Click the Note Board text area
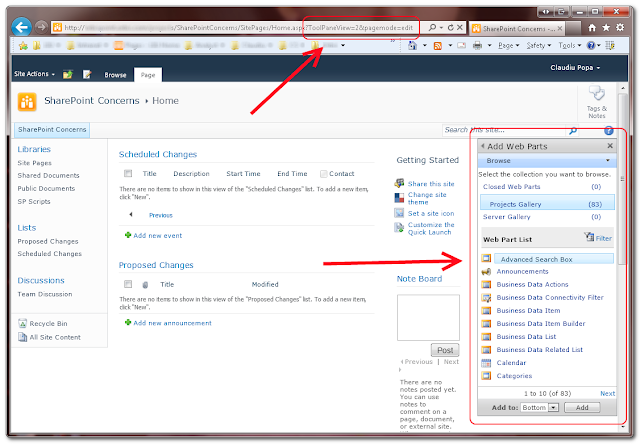 [428, 317]
